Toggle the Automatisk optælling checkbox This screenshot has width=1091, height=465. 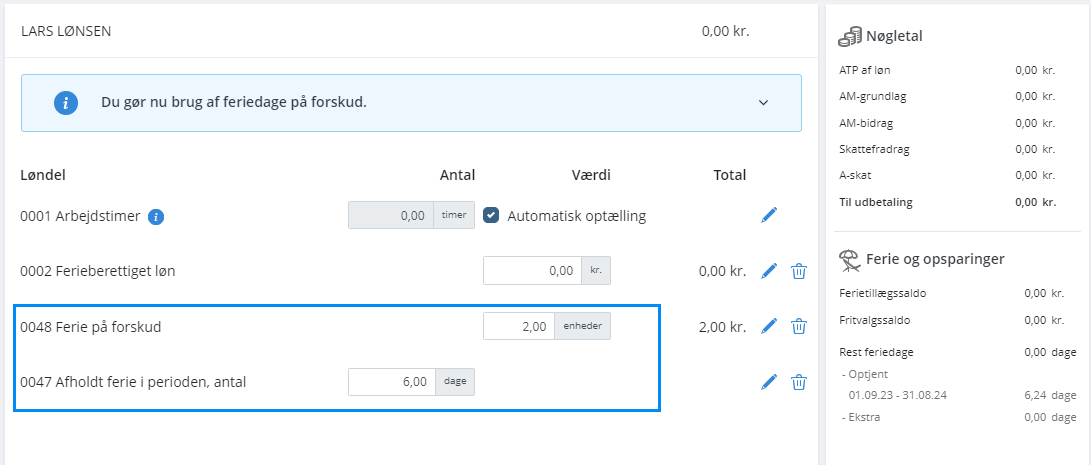pyautogui.click(x=491, y=216)
